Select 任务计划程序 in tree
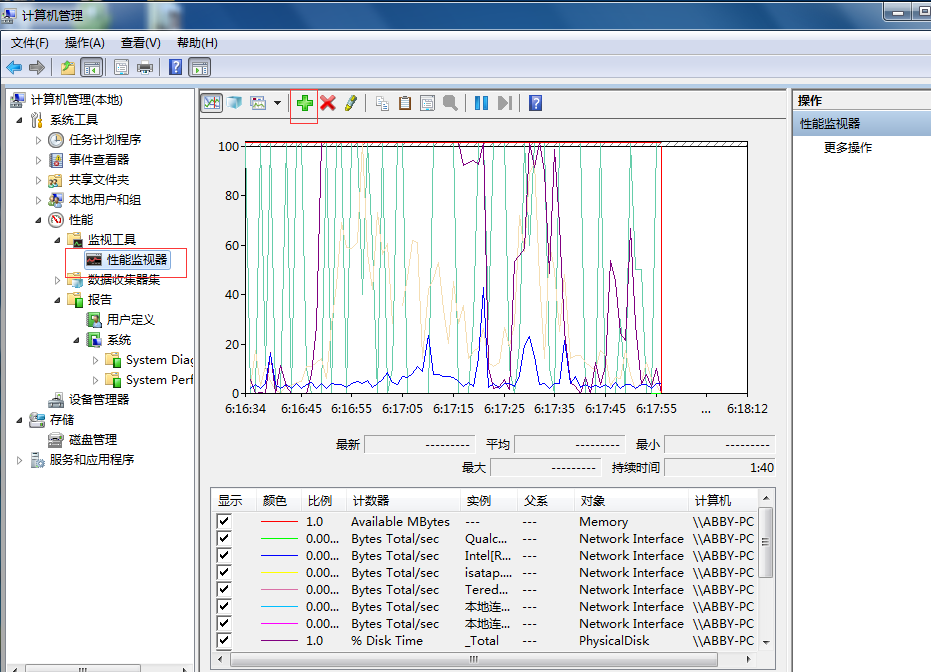 tap(104, 140)
